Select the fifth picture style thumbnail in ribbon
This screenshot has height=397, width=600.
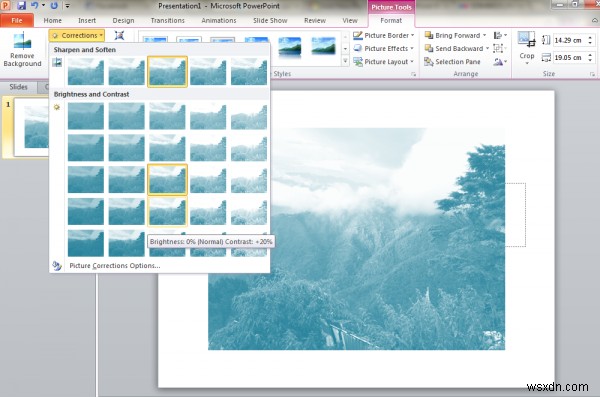pyautogui.click(x=290, y=47)
